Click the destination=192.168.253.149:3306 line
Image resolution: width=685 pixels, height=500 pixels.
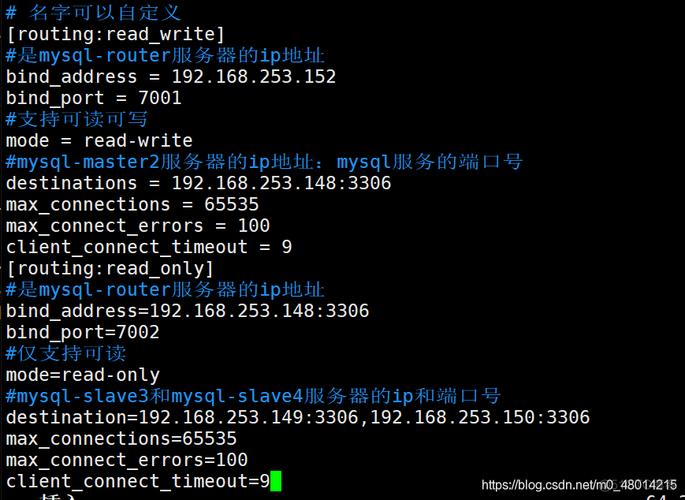click(298, 417)
